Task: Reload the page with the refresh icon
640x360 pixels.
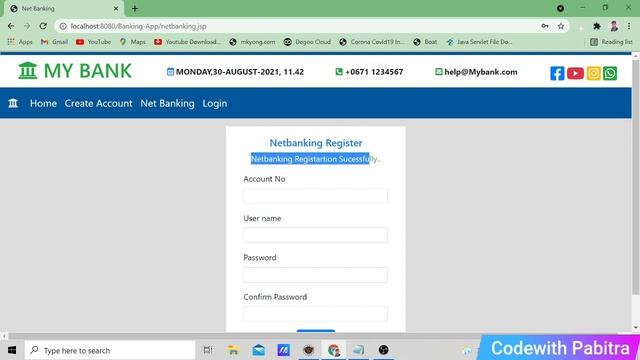Action: pos(43,26)
